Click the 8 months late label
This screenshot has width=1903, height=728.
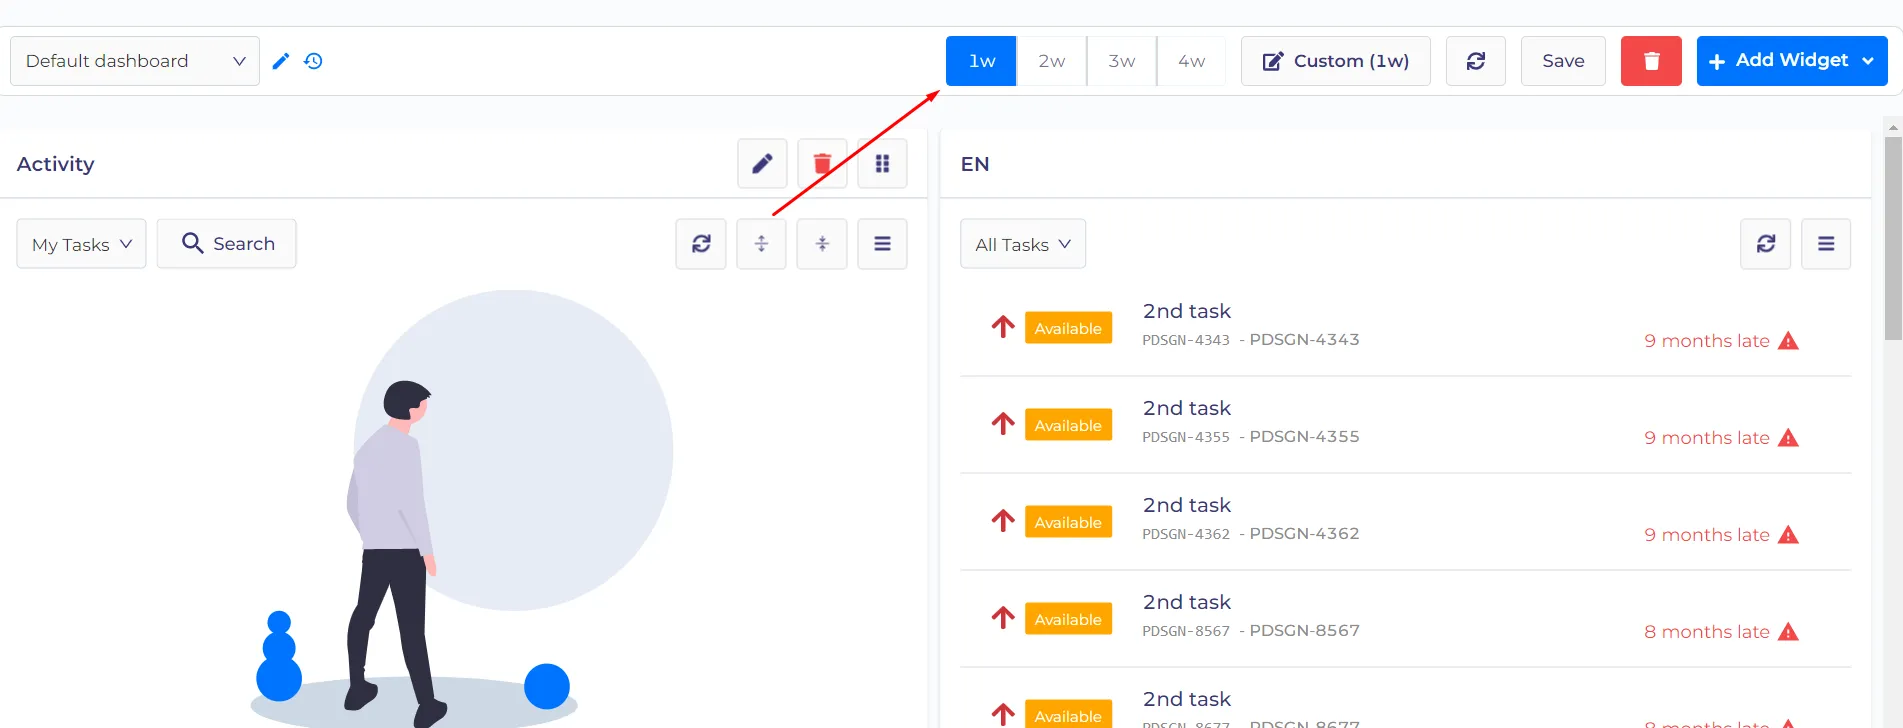1706,632
